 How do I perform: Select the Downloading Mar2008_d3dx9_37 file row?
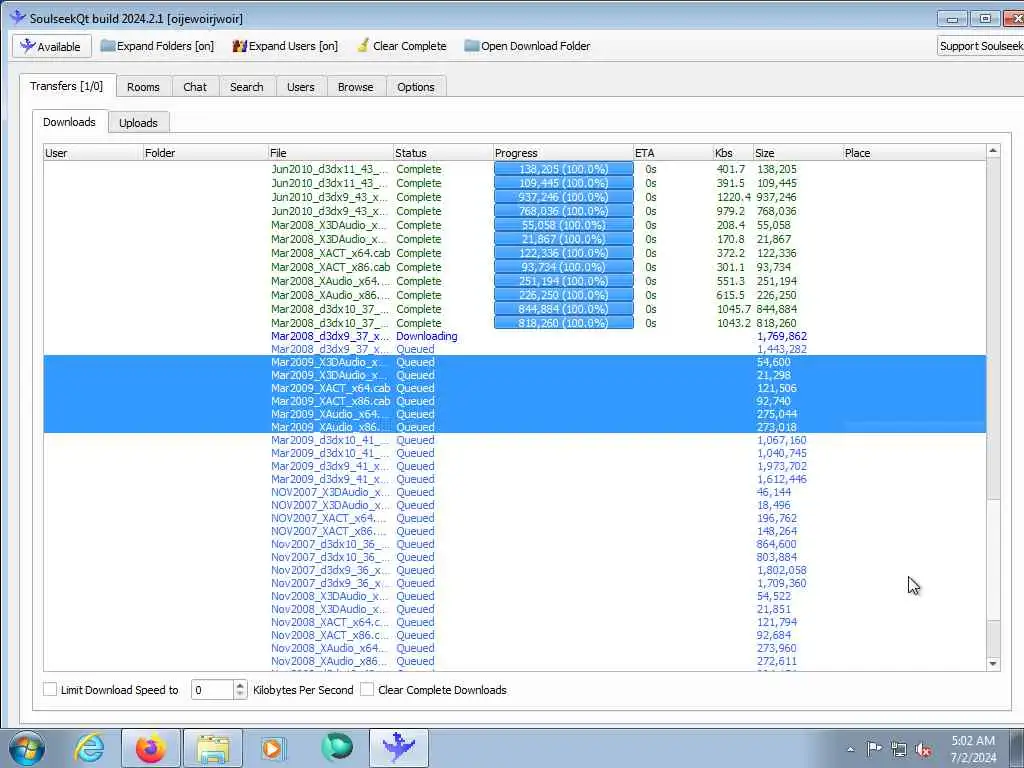515,336
